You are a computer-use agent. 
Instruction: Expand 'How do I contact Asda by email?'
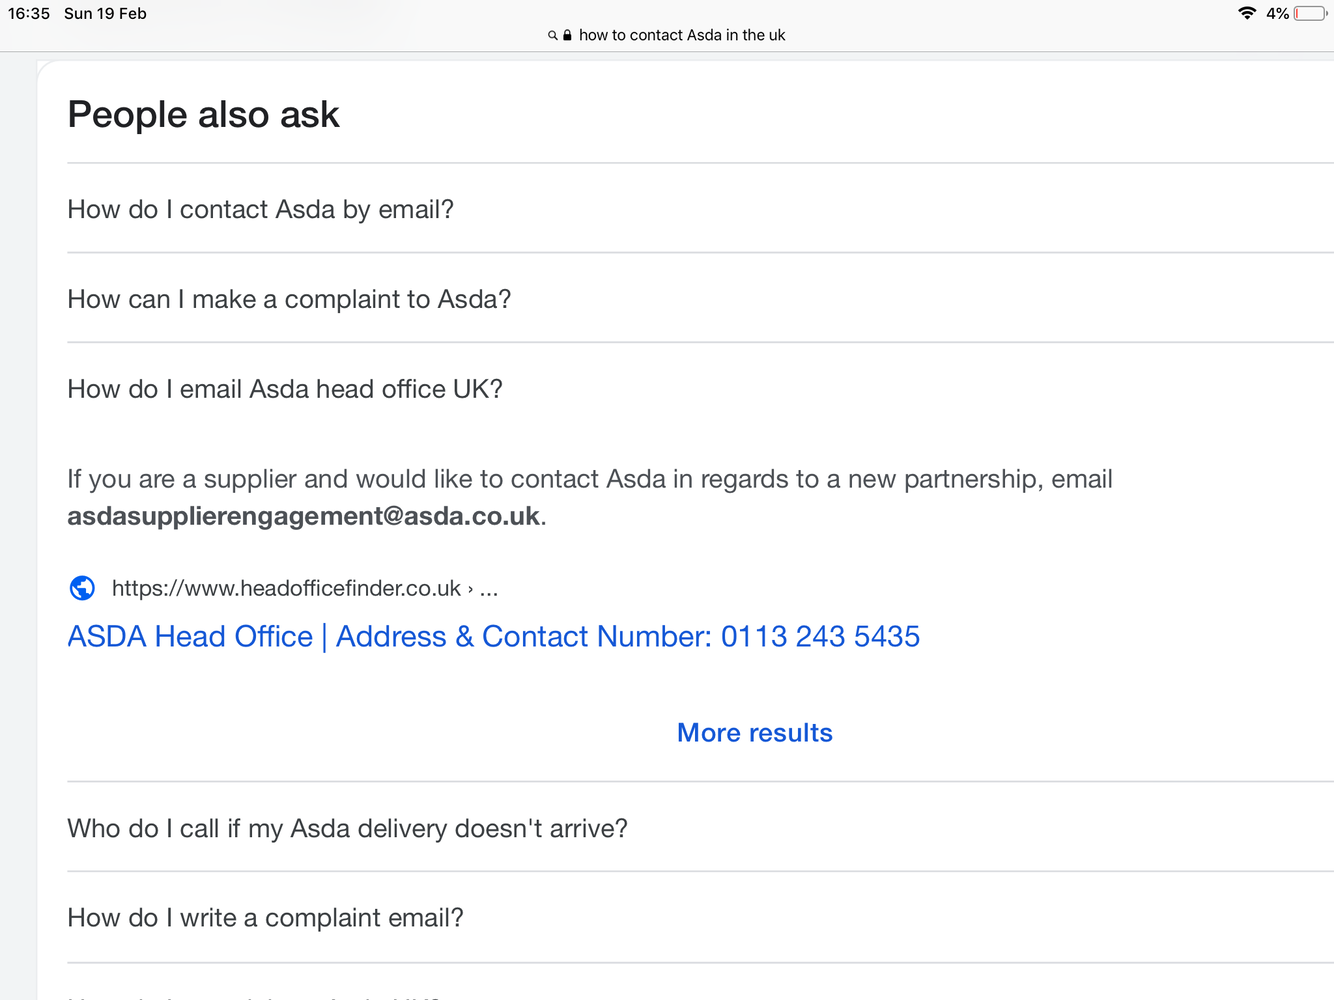tap(700, 209)
